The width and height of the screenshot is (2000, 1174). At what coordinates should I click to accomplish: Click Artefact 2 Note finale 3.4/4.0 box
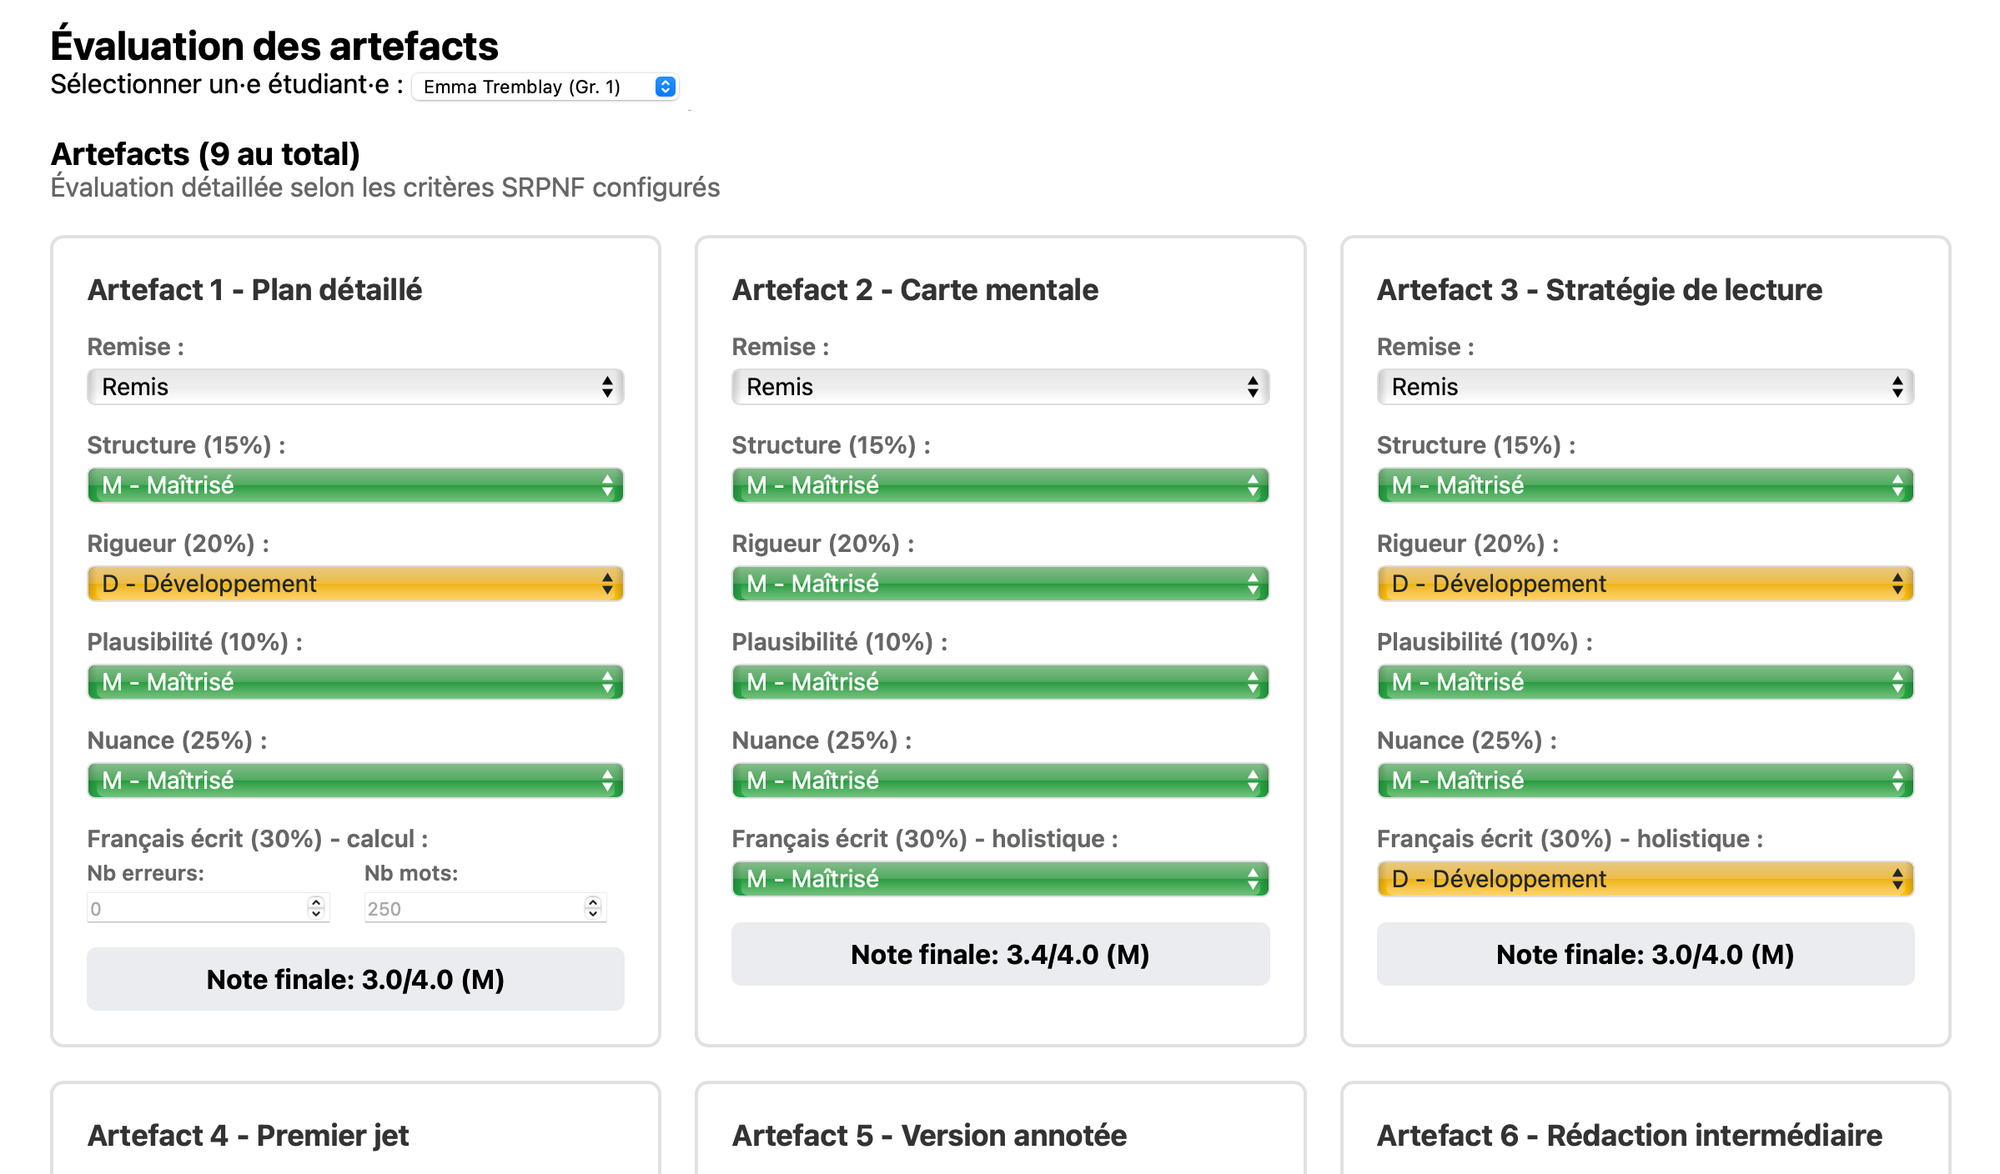[x=1000, y=954]
